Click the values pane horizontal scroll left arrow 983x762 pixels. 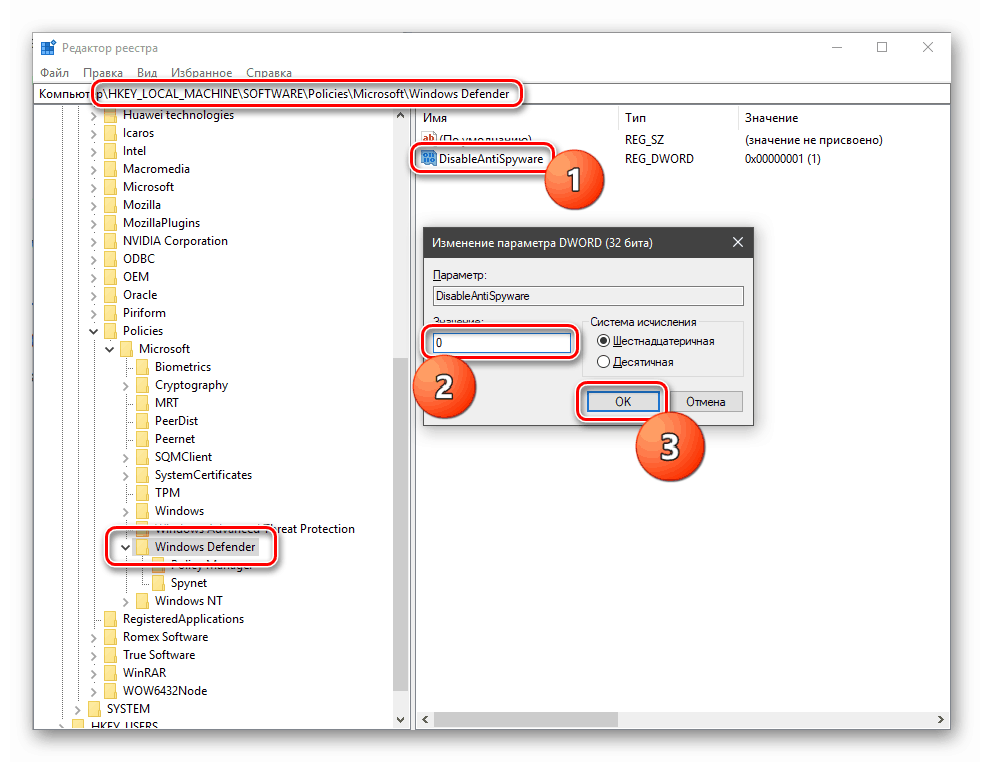[x=425, y=719]
